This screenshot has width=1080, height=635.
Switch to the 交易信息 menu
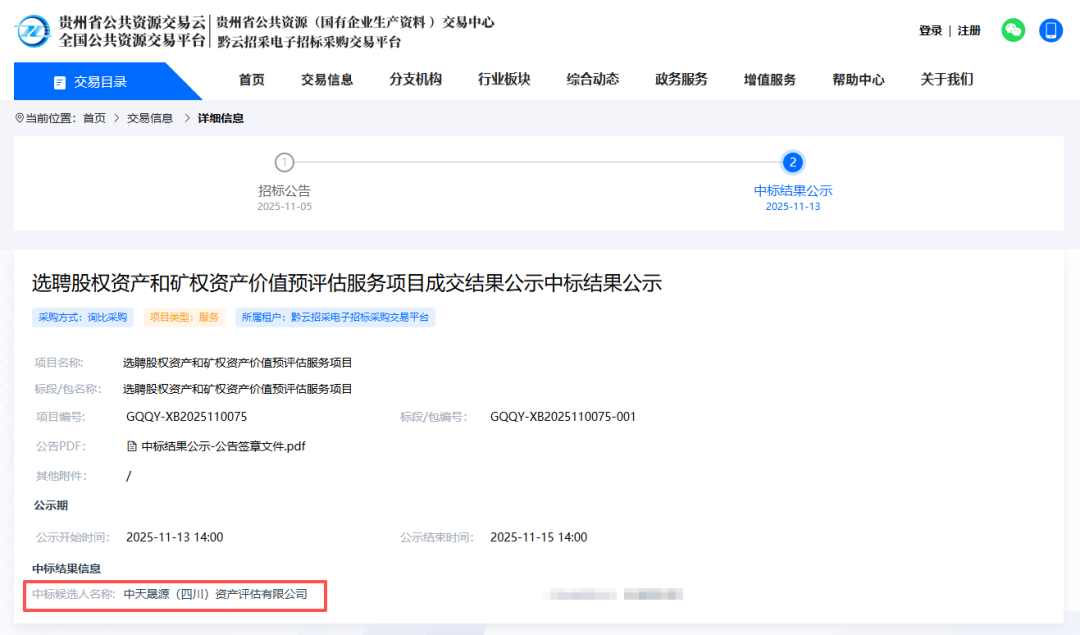pyautogui.click(x=327, y=80)
